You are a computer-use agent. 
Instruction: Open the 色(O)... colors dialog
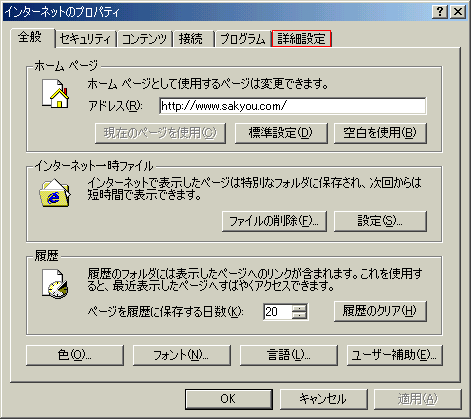75,355
